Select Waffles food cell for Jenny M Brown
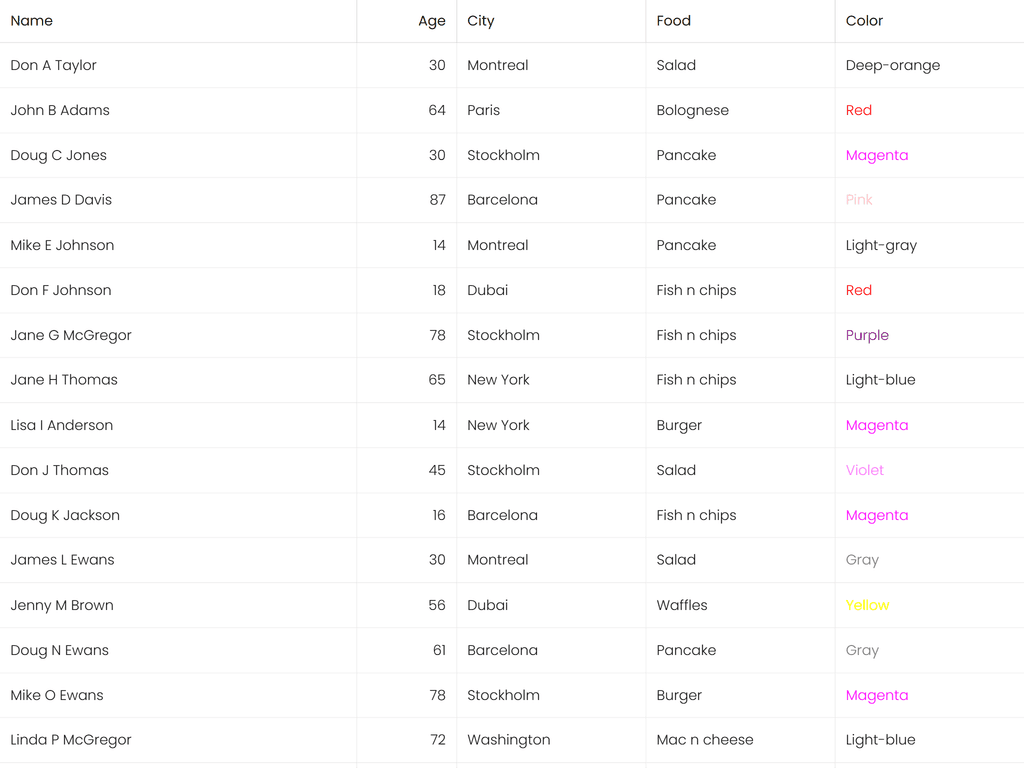The image size is (1024, 768). coord(682,606)
